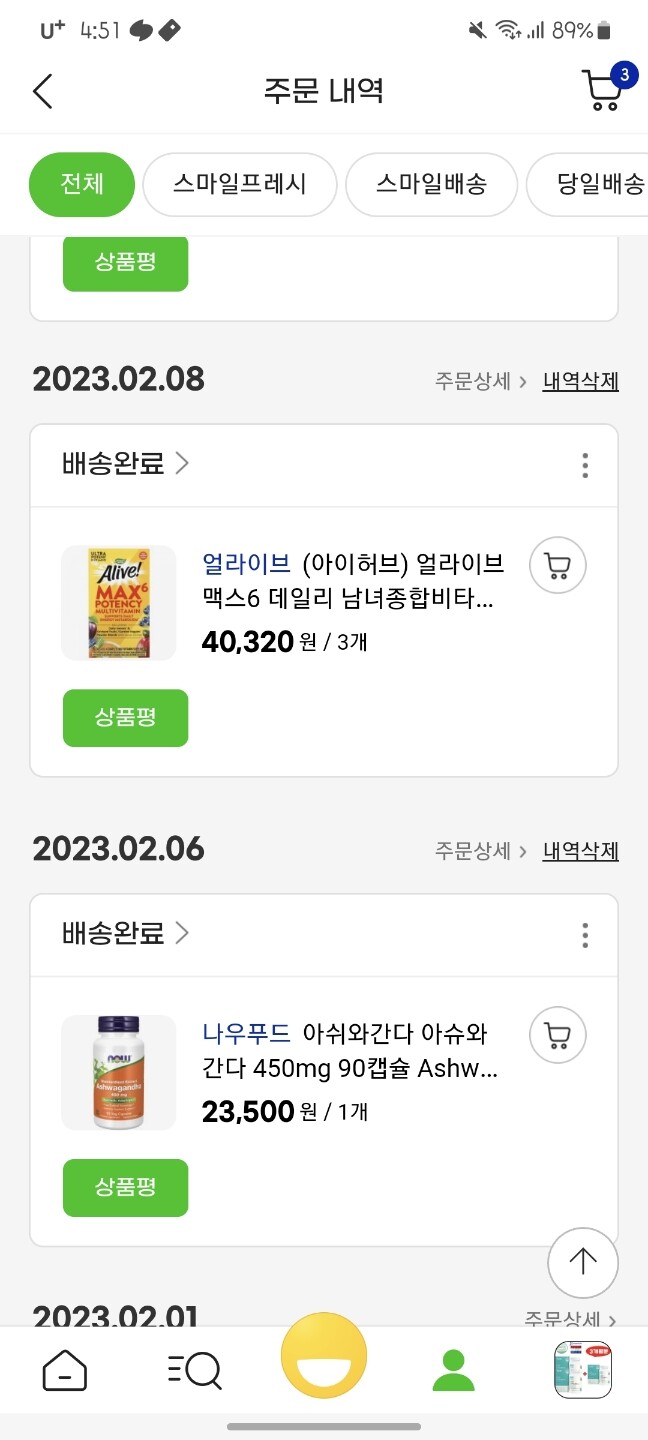Tap 내역삭제 for the 2023.02.06 order
The image size is (648, 1440).
[x=580, y=851]
